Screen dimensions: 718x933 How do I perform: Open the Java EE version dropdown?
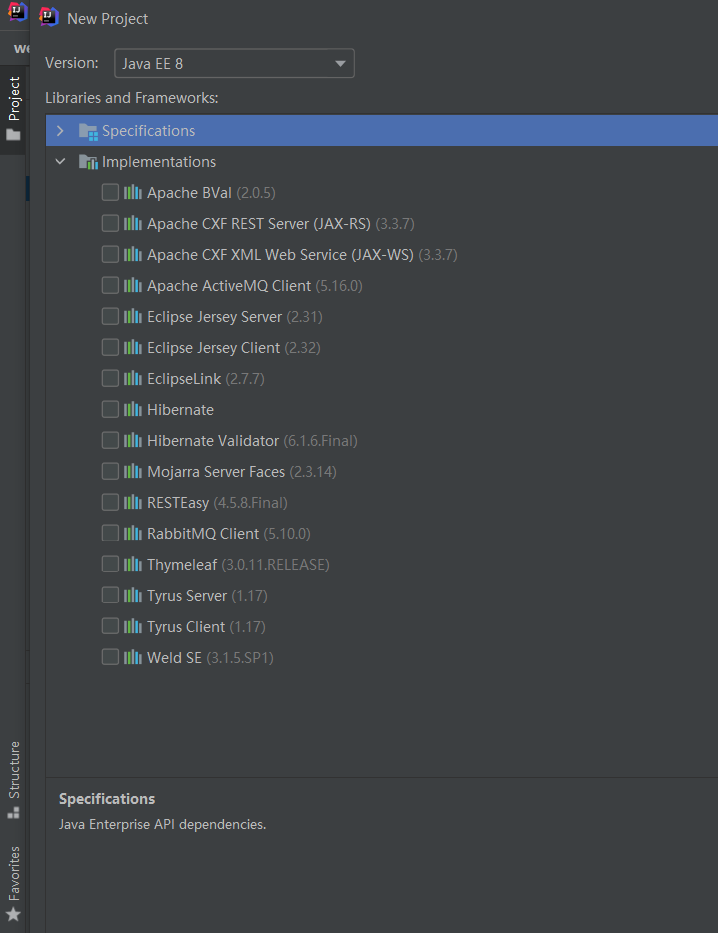(x=234, y=63)
